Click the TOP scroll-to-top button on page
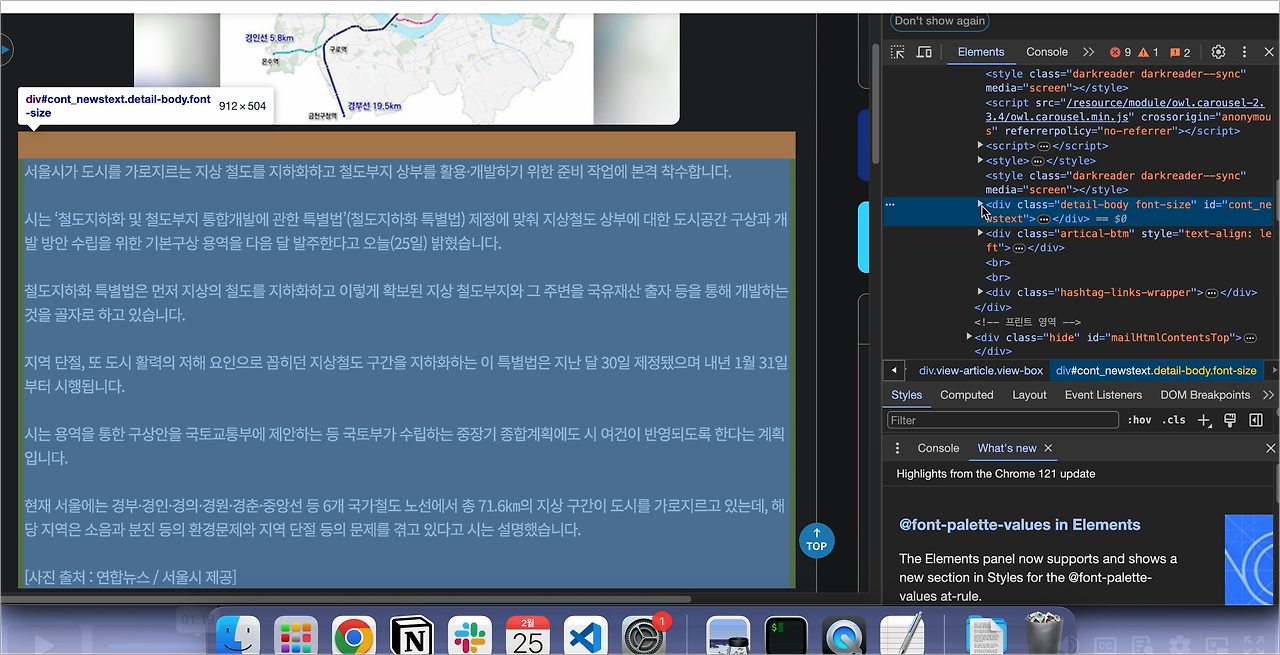The image size is (1280, 655). click(x=817, y=540)
